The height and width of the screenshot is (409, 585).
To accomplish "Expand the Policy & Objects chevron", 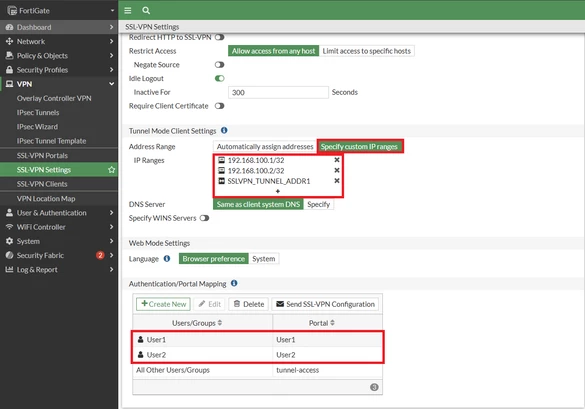I will coord(111,56).
